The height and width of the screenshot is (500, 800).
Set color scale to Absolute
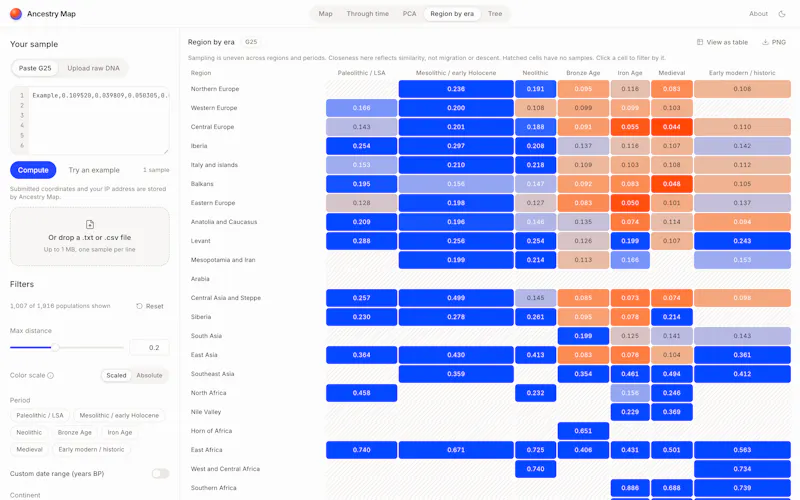149,376
